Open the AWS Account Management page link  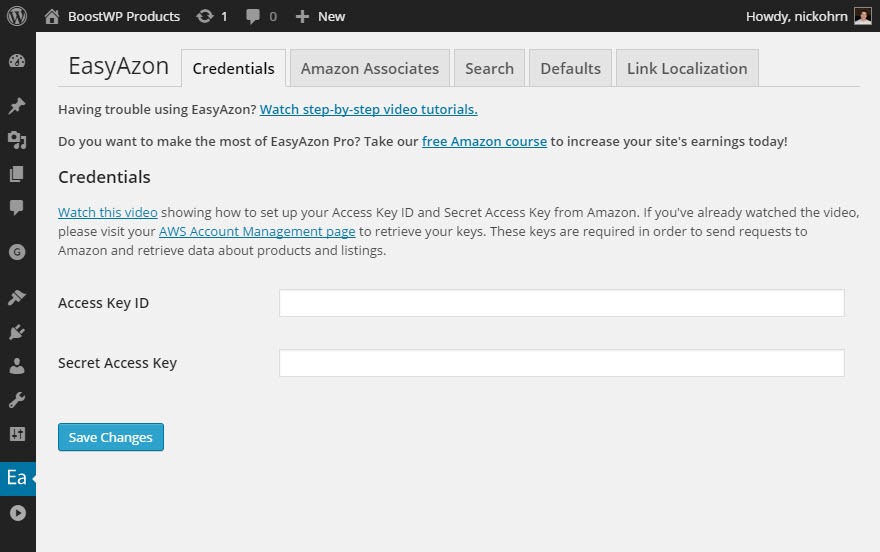tap(257, 232)
